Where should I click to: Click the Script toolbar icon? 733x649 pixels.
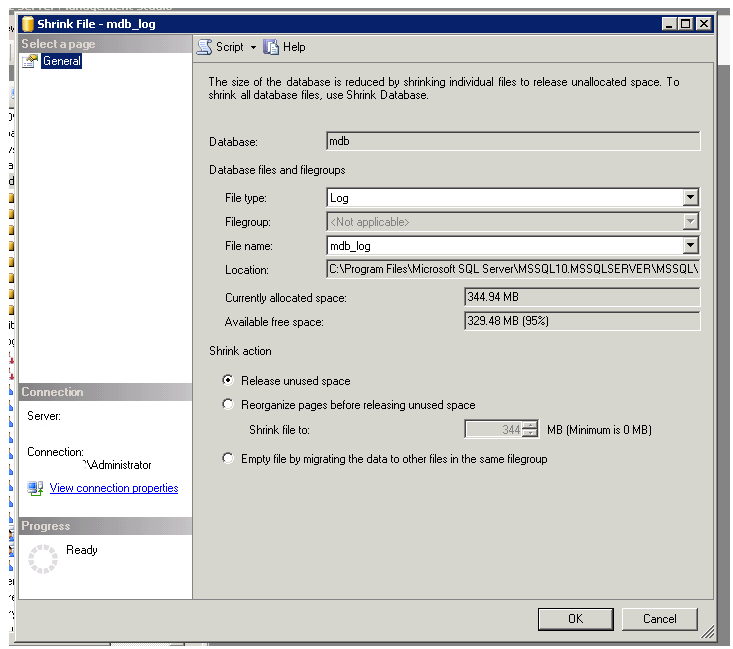click(x=205, y=47)
